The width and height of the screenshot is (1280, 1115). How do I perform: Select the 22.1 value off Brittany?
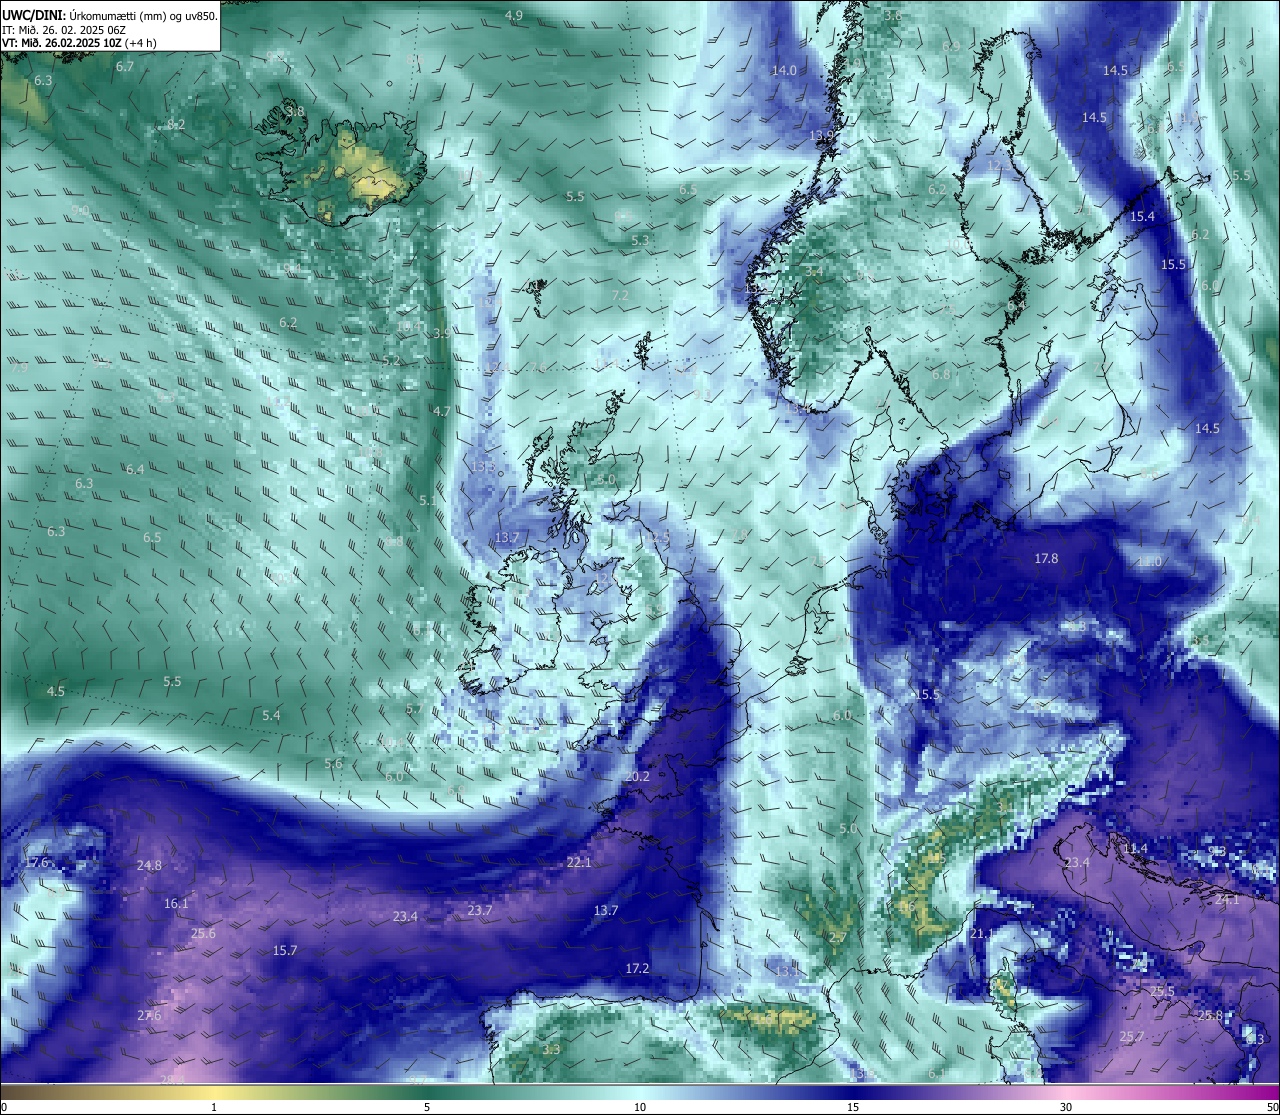tap(579, 862)
